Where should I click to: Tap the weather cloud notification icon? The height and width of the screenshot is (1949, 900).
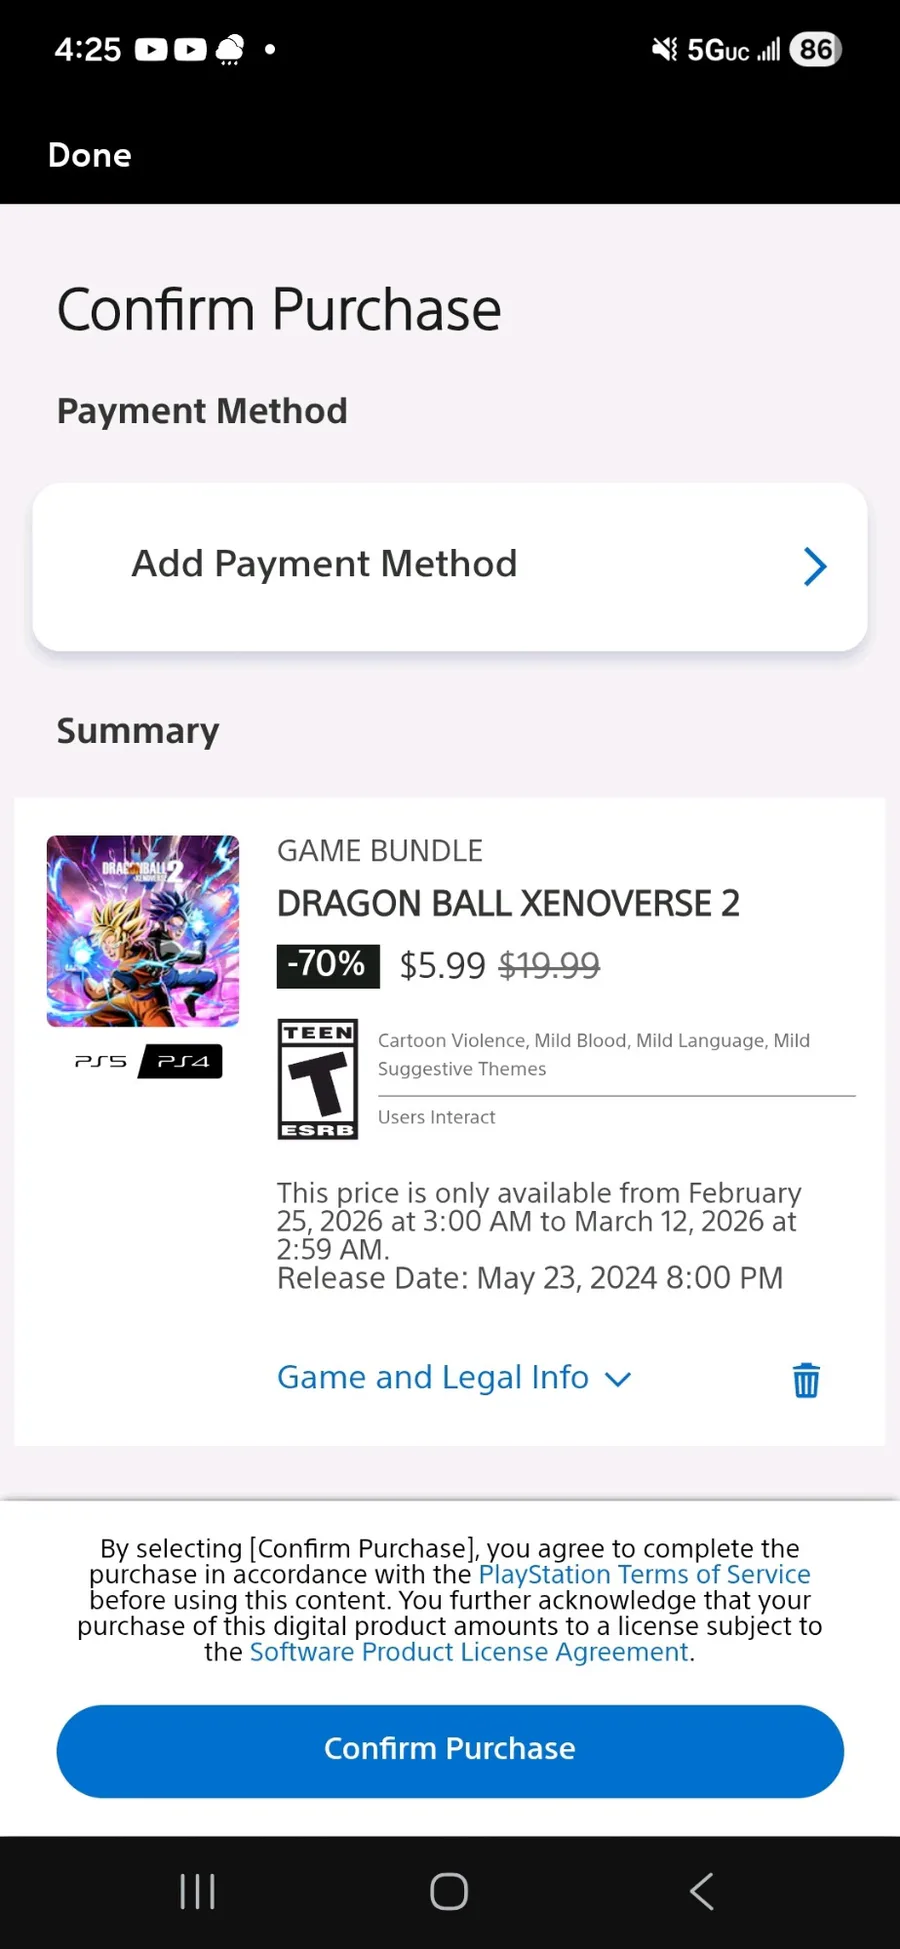point(231,49)
